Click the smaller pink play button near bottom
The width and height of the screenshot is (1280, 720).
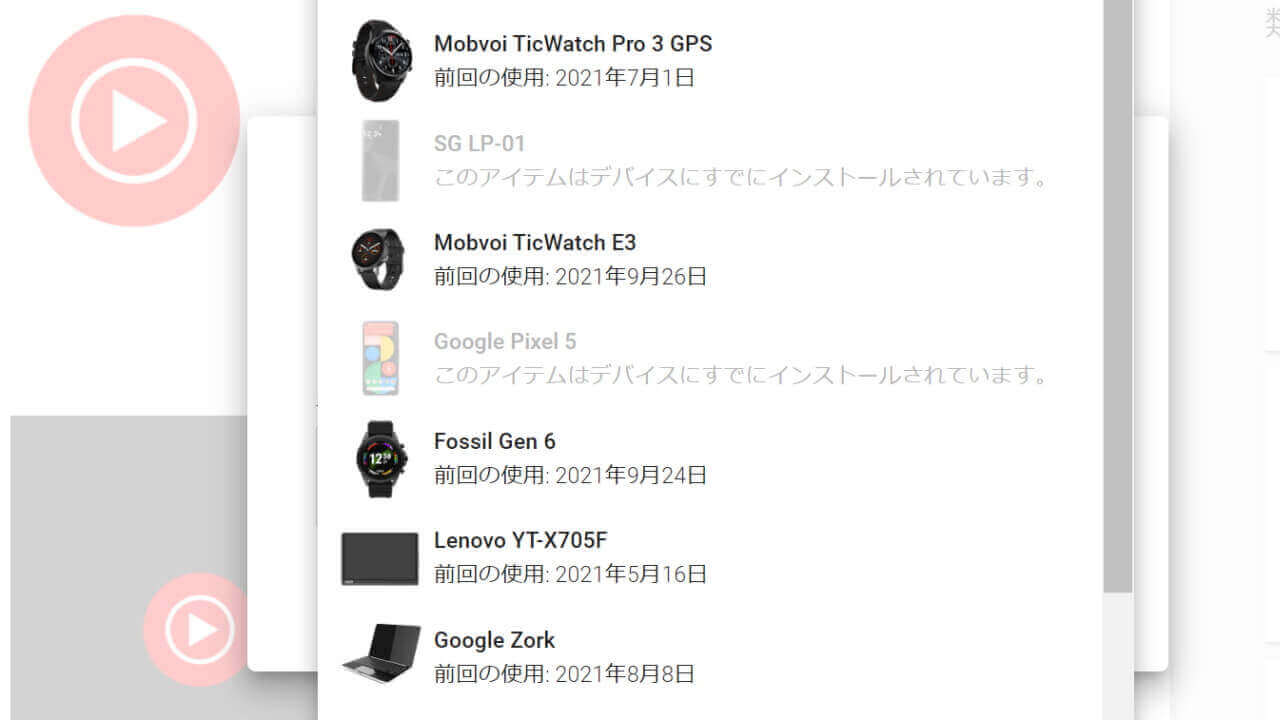coord(196,630)
